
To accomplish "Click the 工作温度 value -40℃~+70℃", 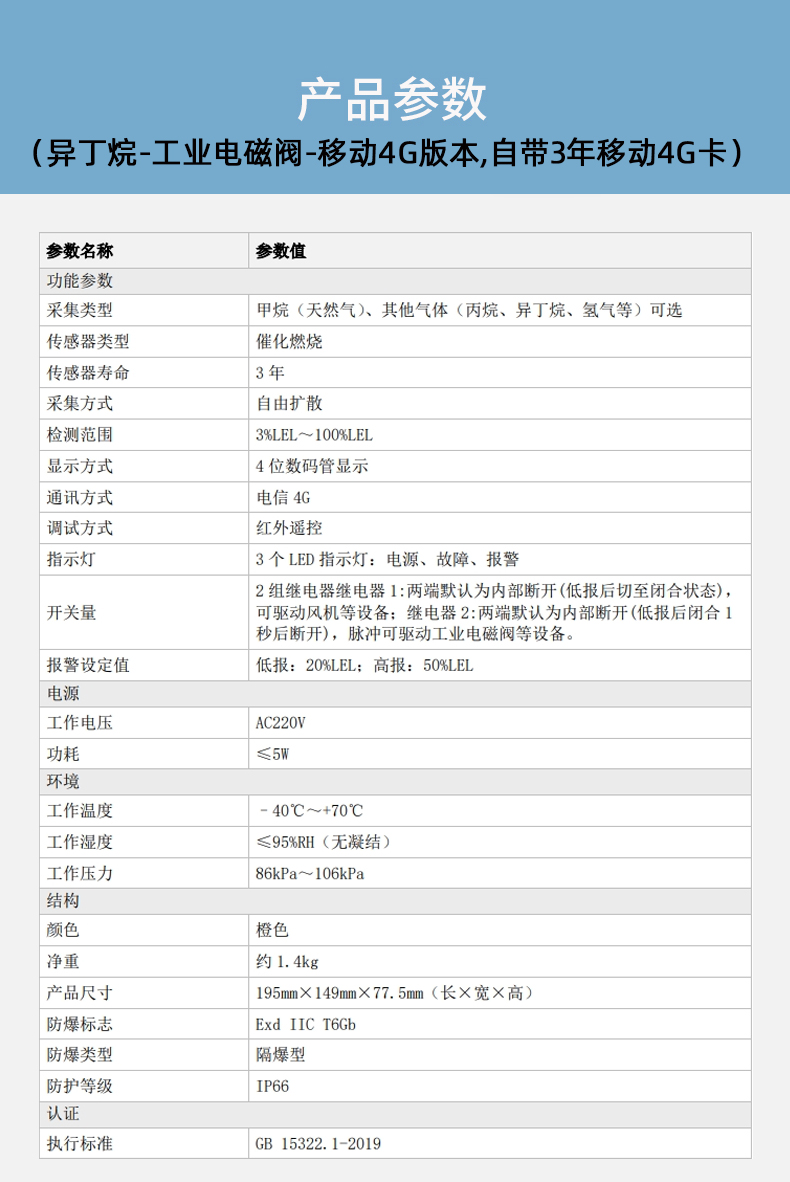I will pyautogui.click(x=306, y=811).
